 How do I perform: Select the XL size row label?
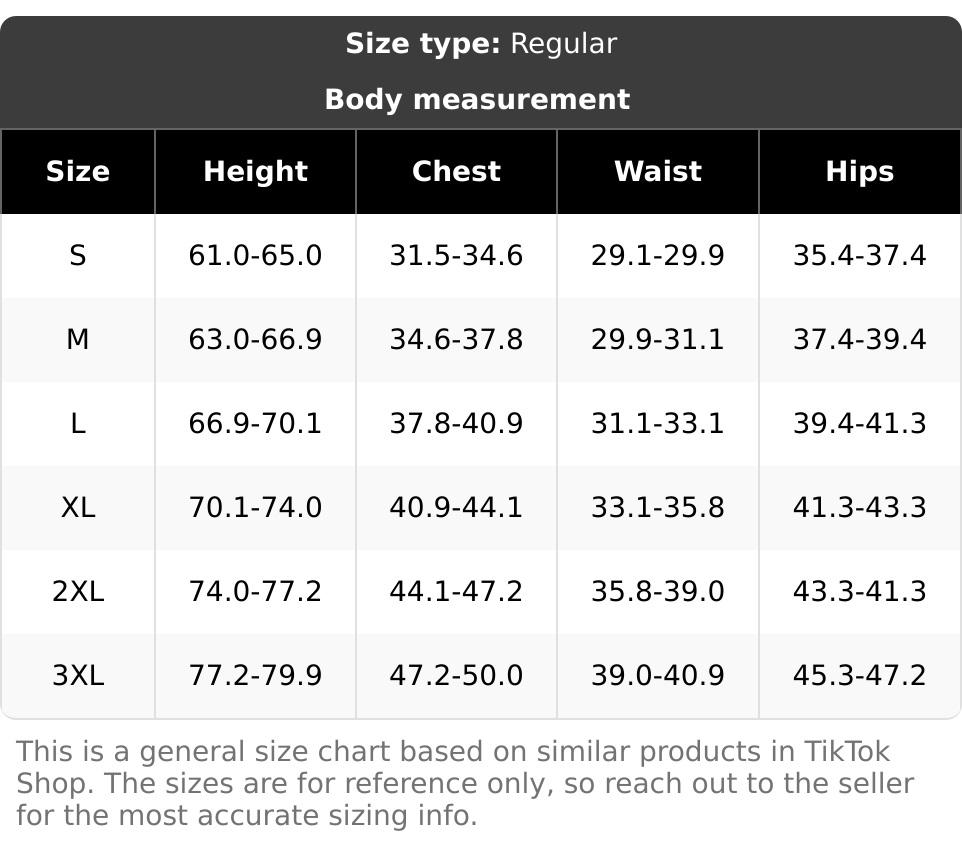pos(78,508)
